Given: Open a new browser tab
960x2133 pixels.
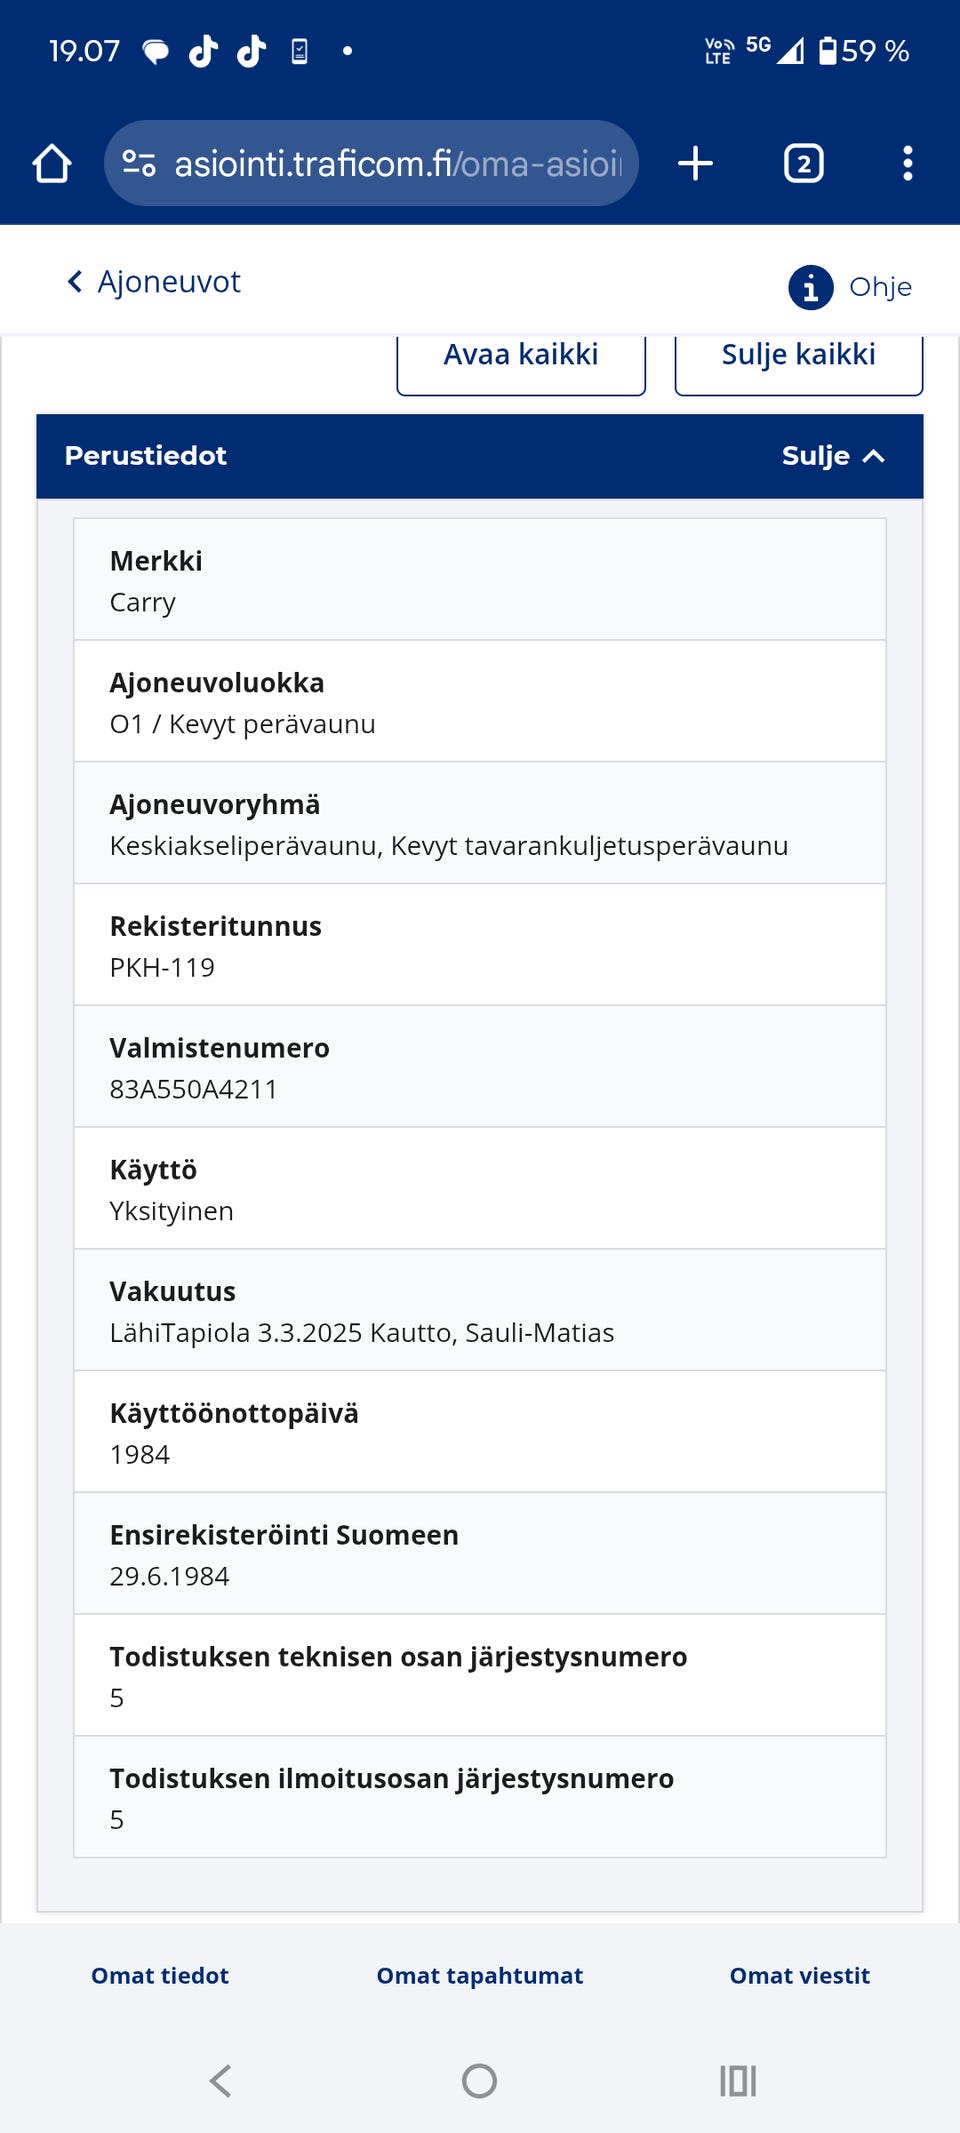Looking at the screenshot, I should pyautogui.click(x=695, y=164).
